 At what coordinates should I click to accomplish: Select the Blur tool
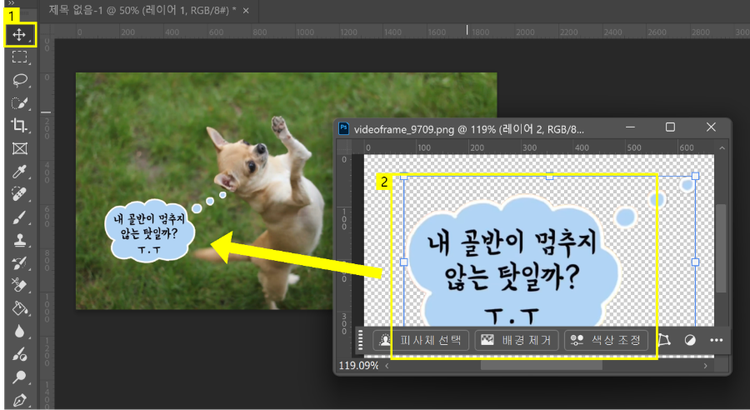pyautogui.click(x=19, y=331)
